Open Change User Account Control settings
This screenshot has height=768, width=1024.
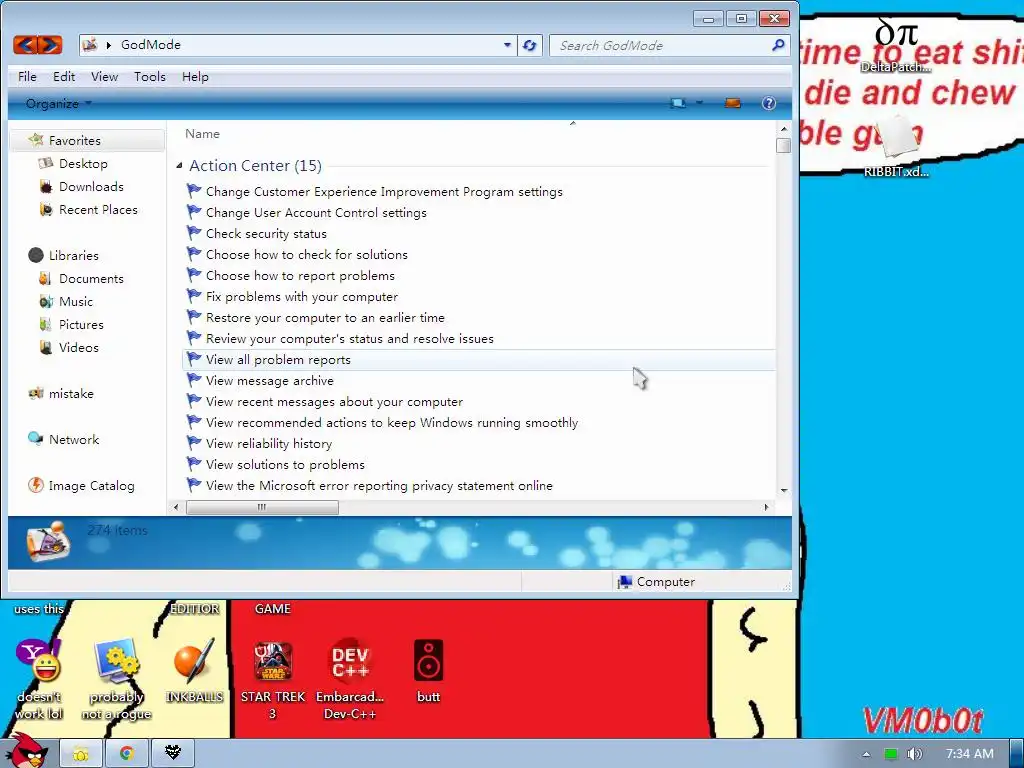[x=316, y=212]
